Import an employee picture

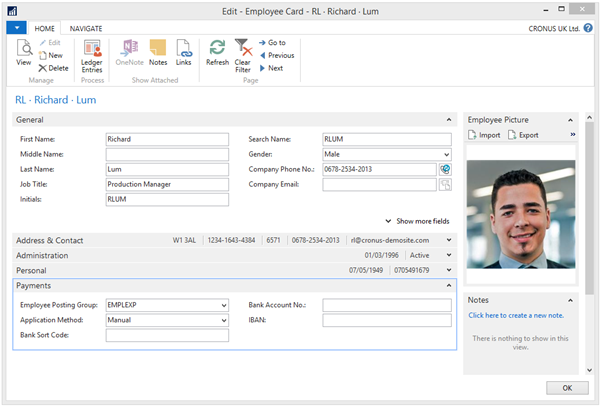click(483, 135)
